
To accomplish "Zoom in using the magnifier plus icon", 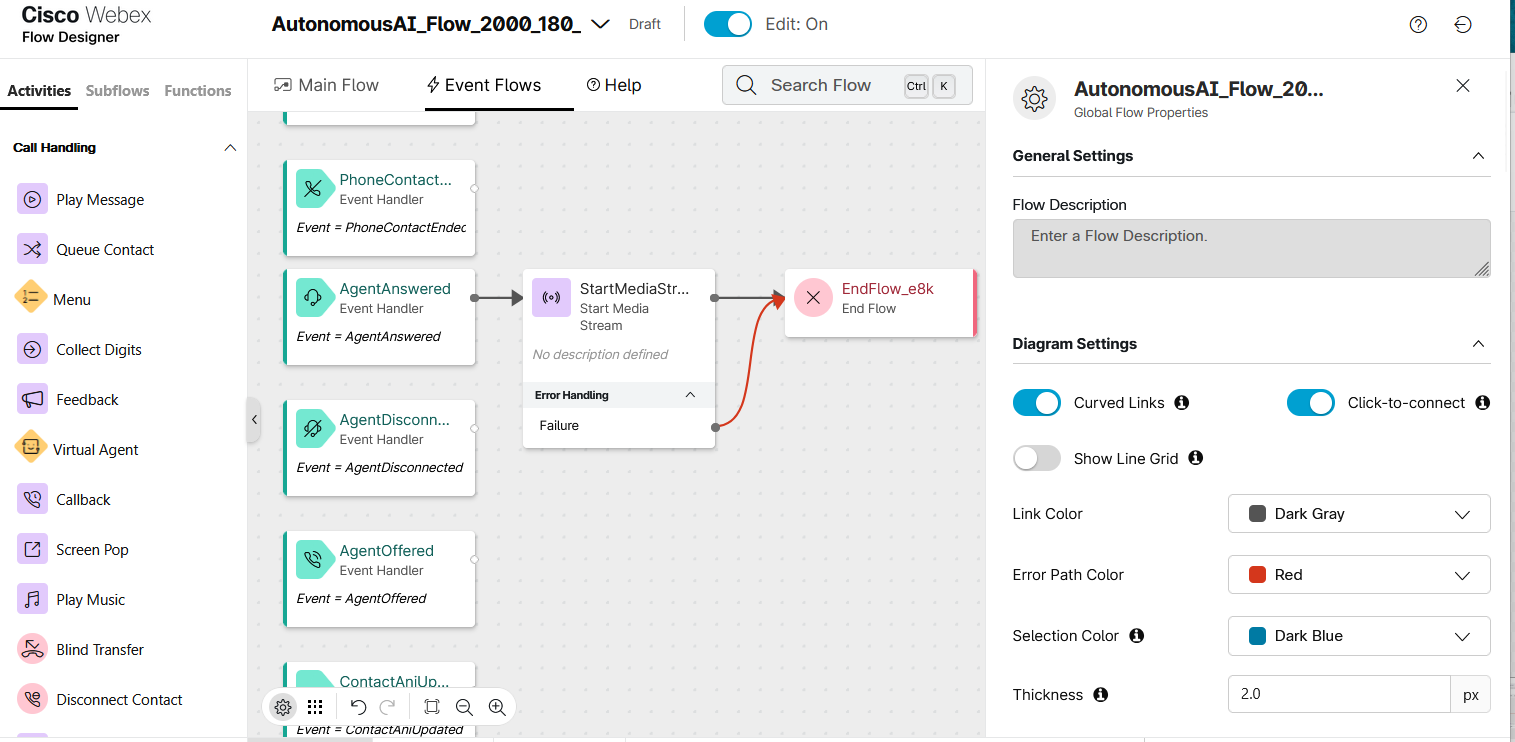I will [497, 707].
